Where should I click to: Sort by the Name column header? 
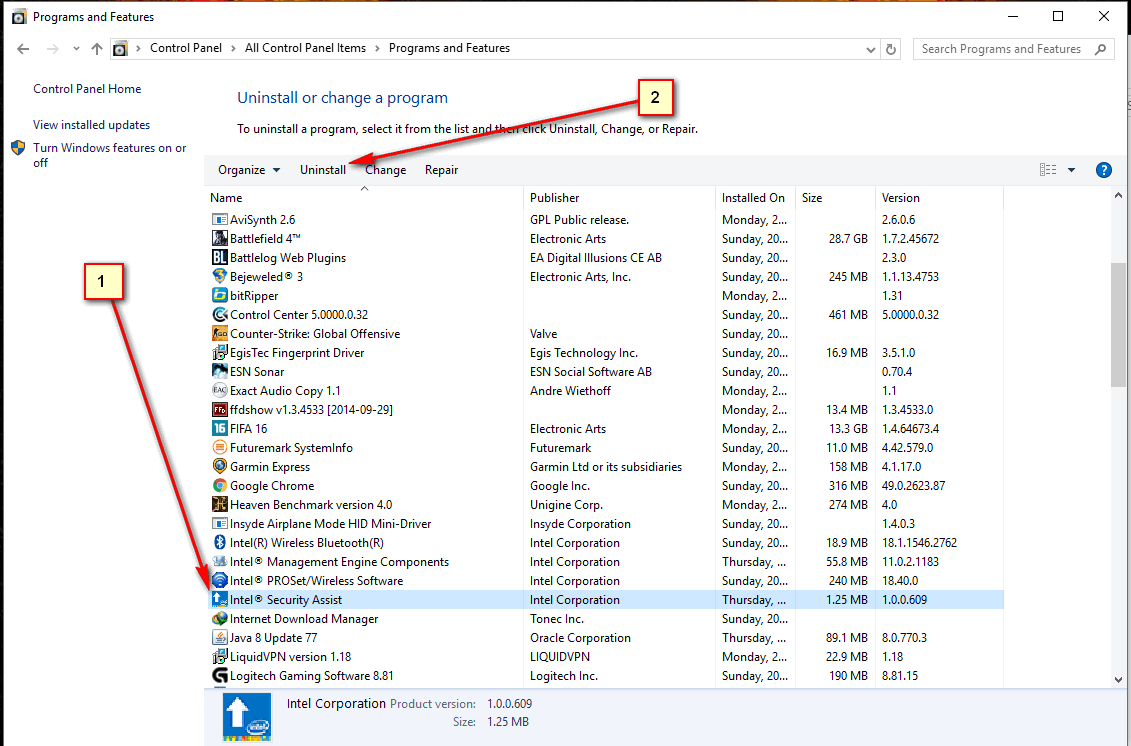[x=364, y=198]
